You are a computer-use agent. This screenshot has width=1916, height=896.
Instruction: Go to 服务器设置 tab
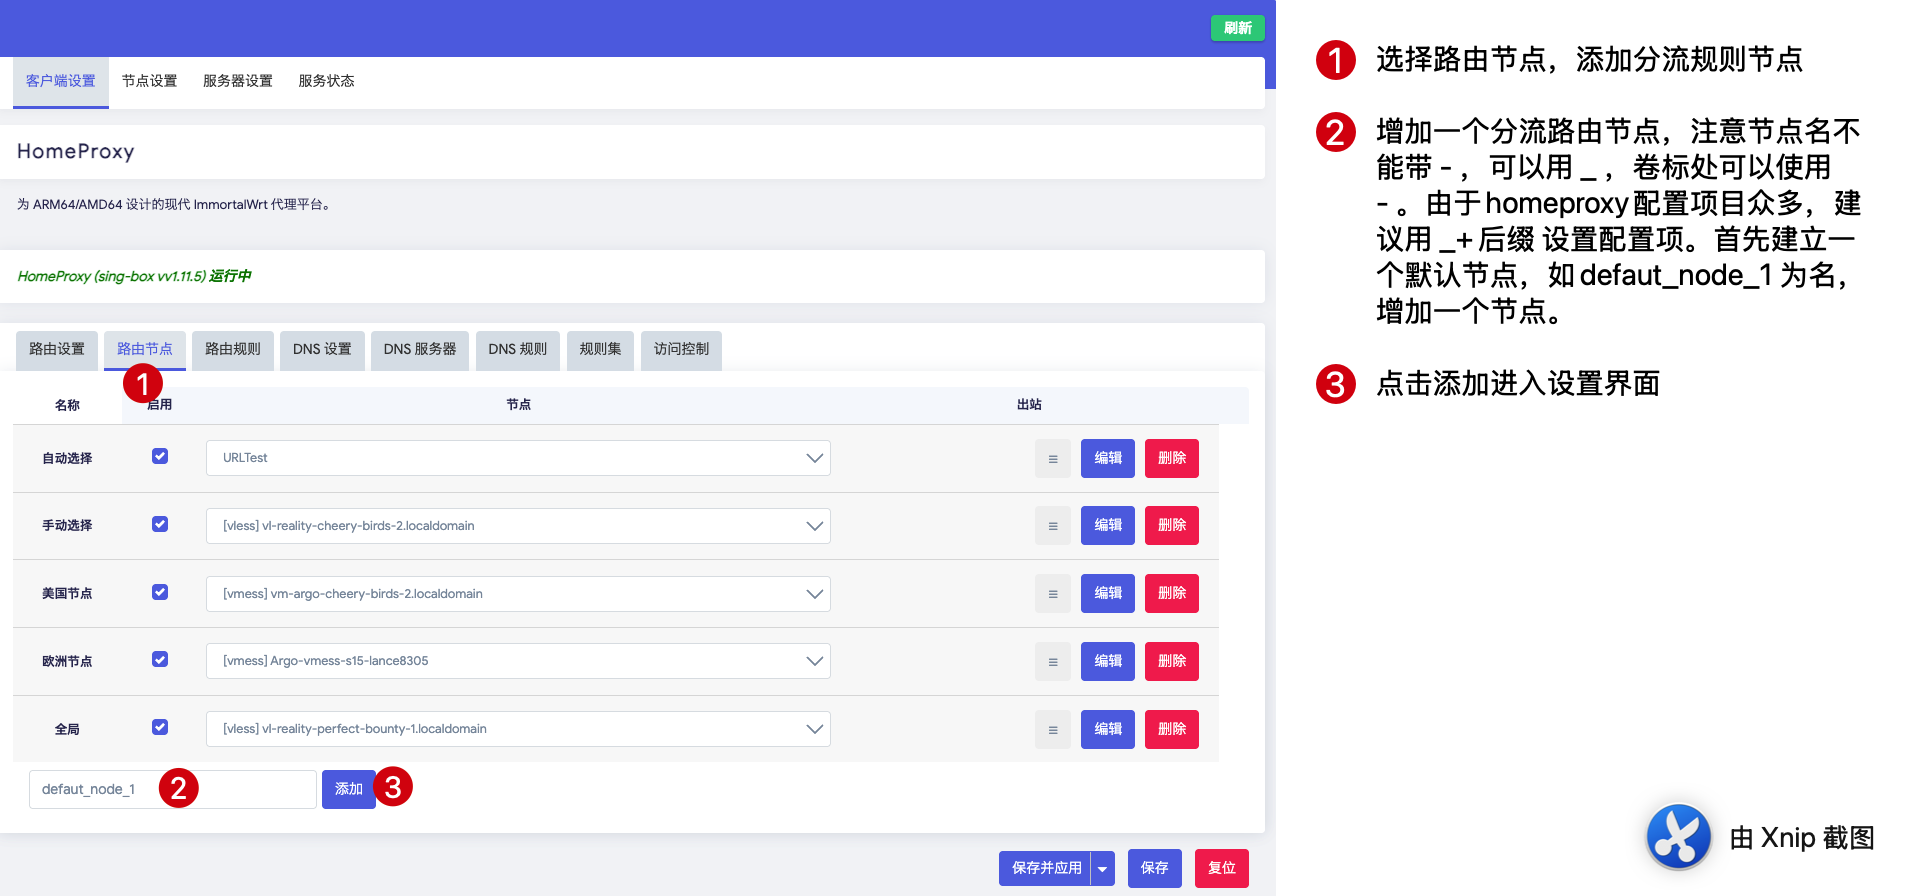point(238,81)
